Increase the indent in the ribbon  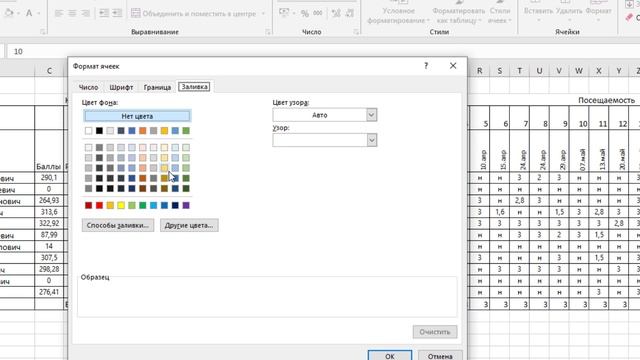point(117,13)
